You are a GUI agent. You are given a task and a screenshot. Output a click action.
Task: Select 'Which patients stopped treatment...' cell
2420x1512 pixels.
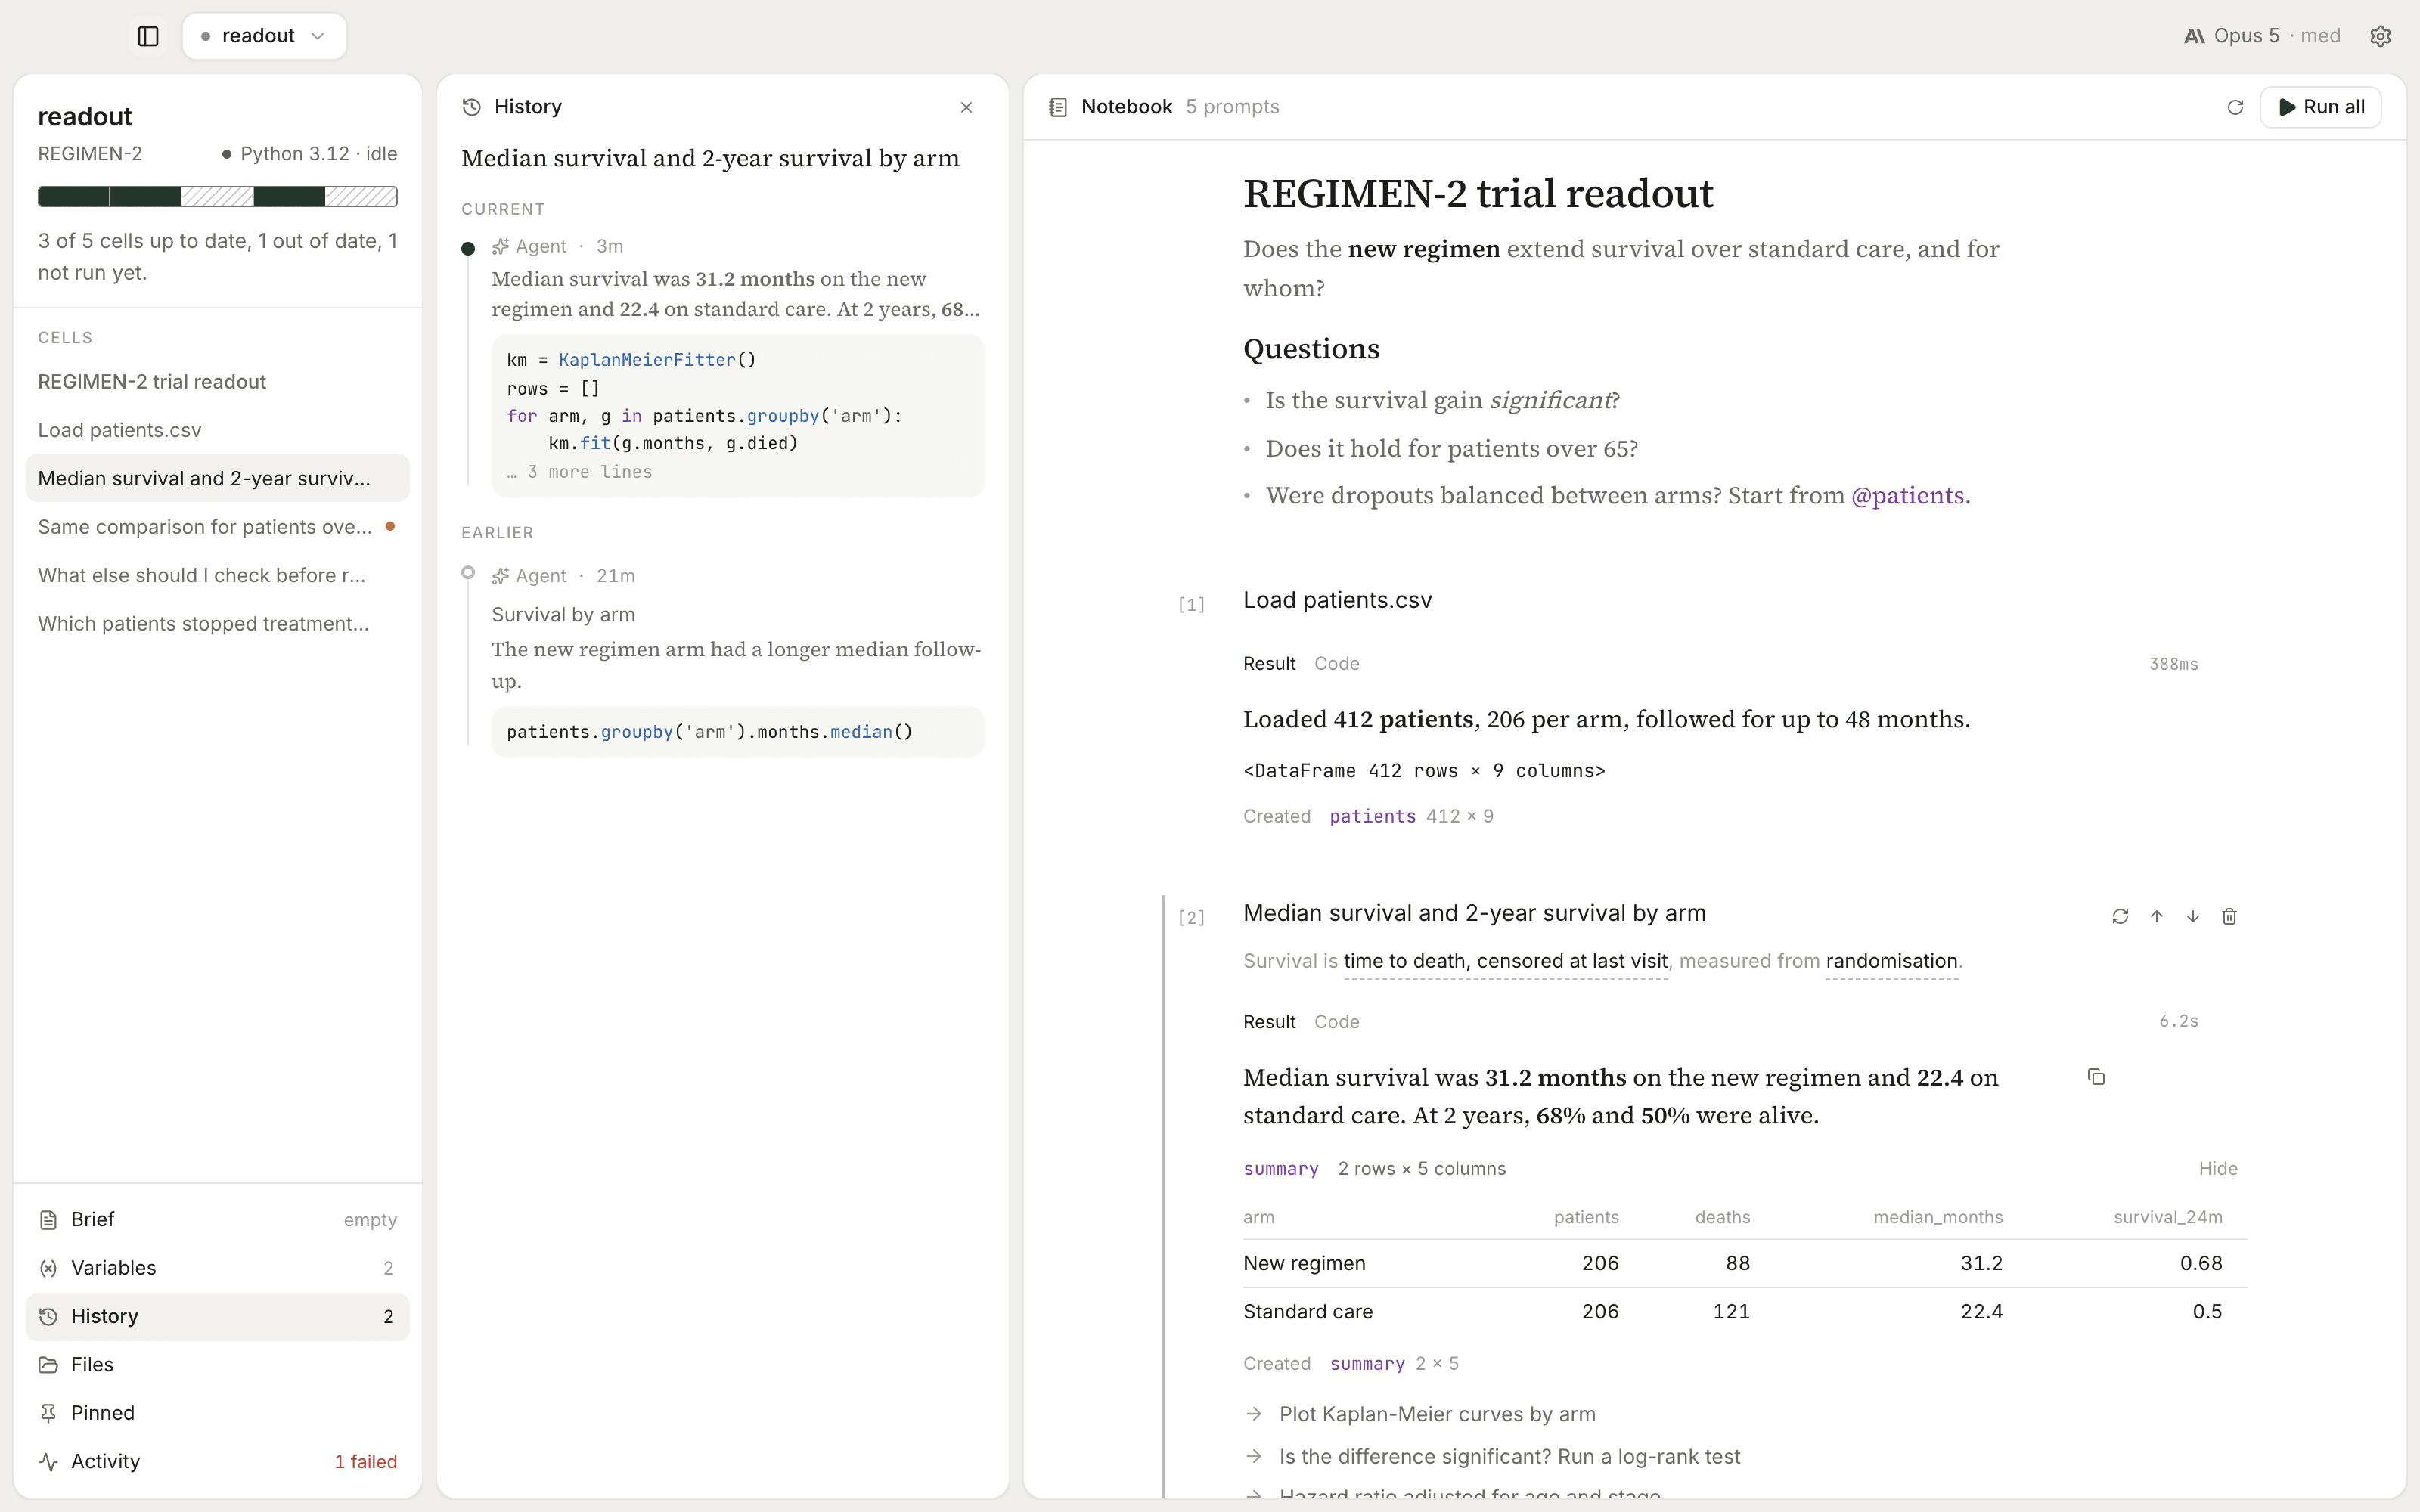[x=217, y=624]
